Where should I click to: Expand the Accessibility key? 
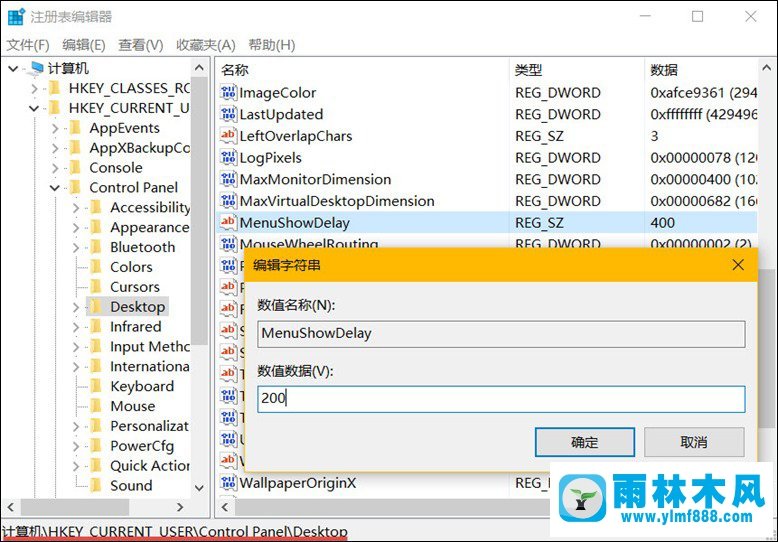point(76,208)
